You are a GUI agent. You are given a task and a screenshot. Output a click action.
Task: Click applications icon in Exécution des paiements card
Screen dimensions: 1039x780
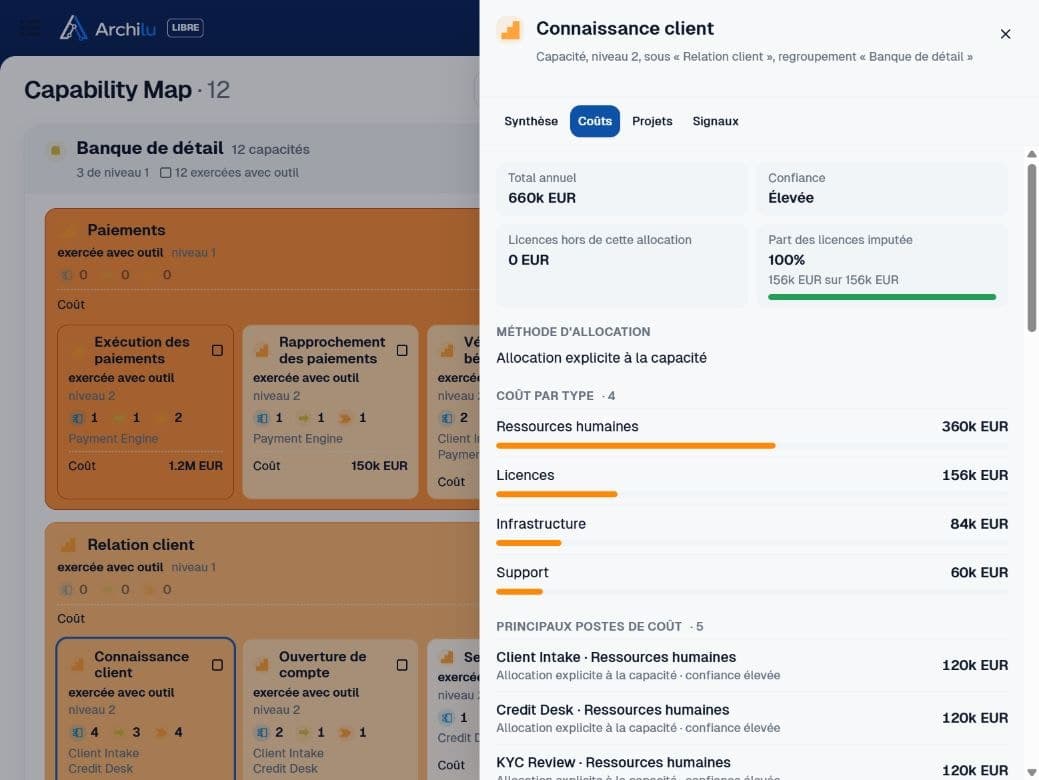pyautogui.click(x=78, y=418)
